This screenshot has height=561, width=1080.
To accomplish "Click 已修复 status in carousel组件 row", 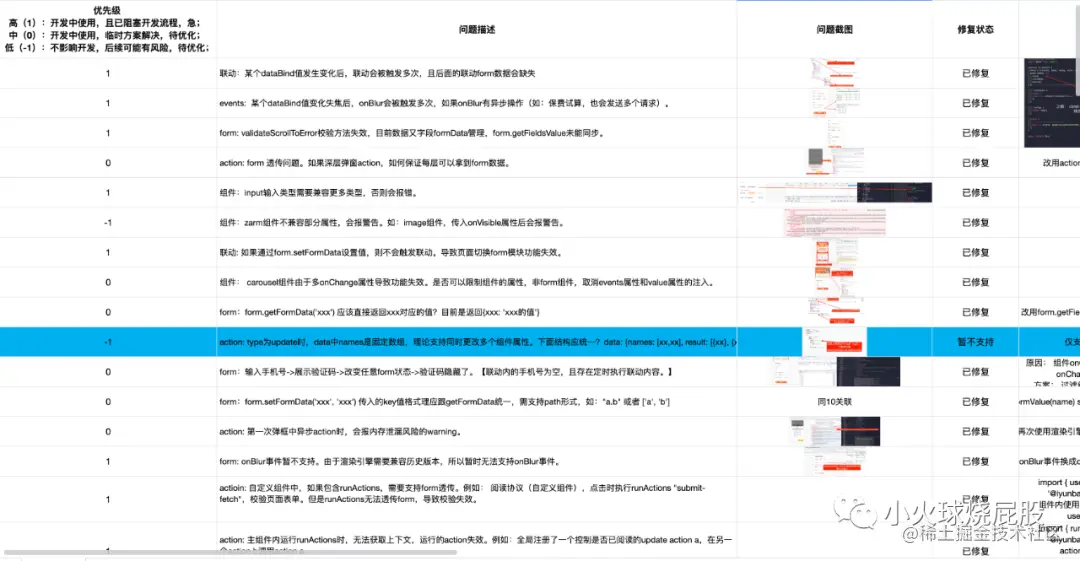I will click(x=975, y=282).
